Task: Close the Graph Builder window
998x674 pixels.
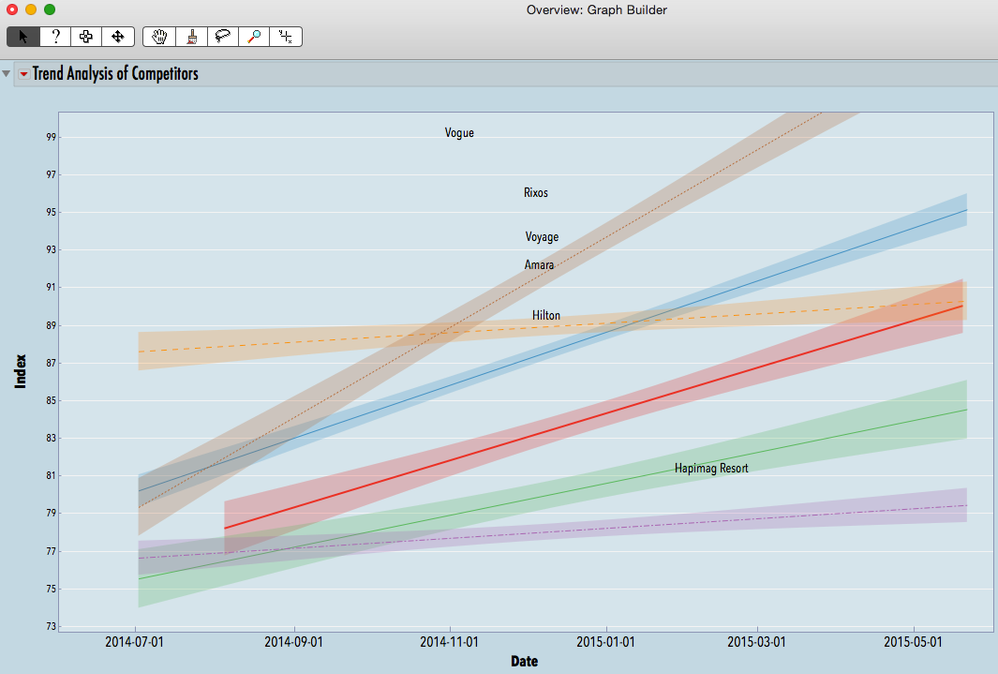Action: [12, 10]
